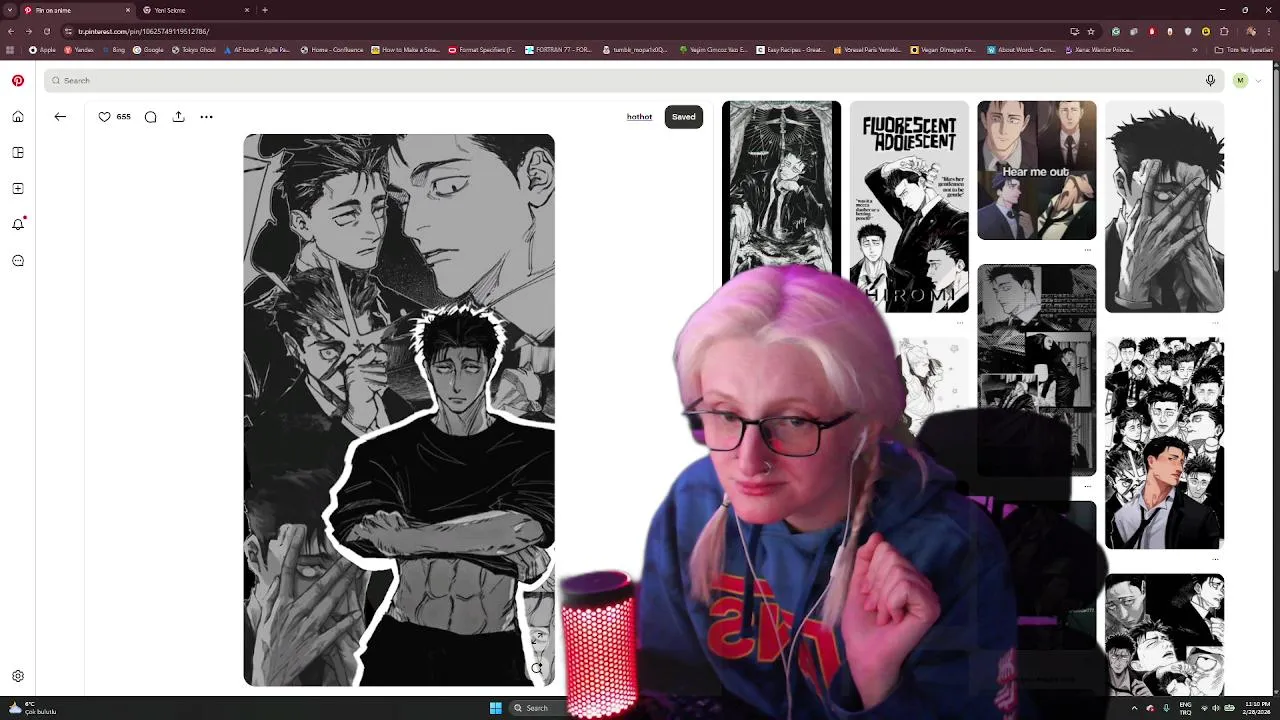This screenshot has height=720, width=1280.
Task: Open the Google bookmark
Action: pyautogui.click(x=149, y=50)
